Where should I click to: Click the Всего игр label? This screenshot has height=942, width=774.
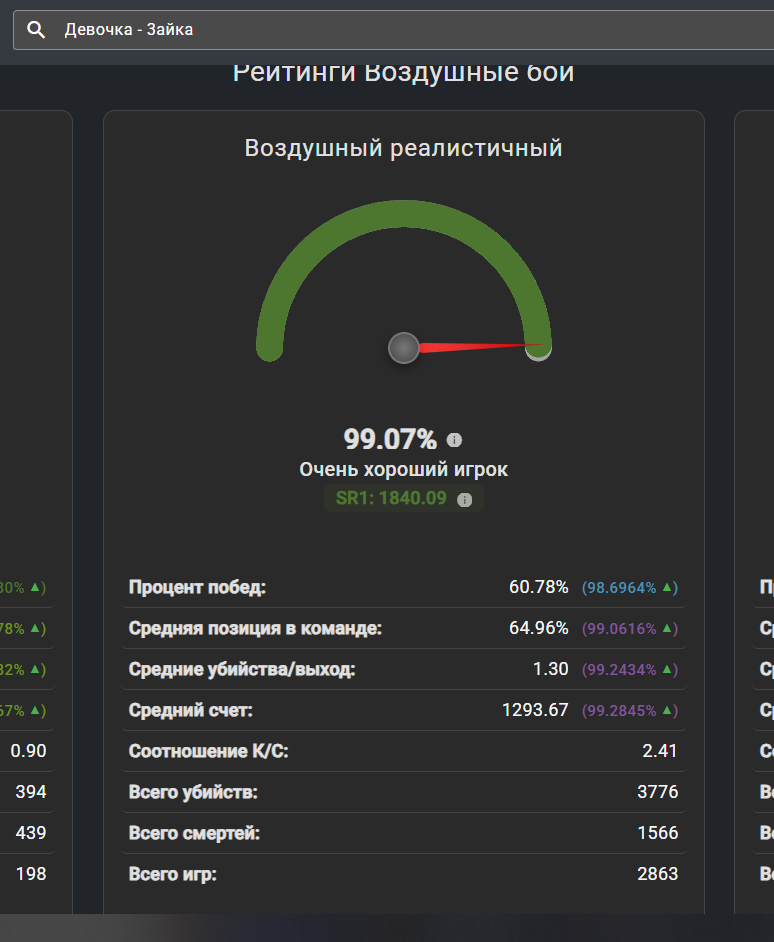point(172,874)
